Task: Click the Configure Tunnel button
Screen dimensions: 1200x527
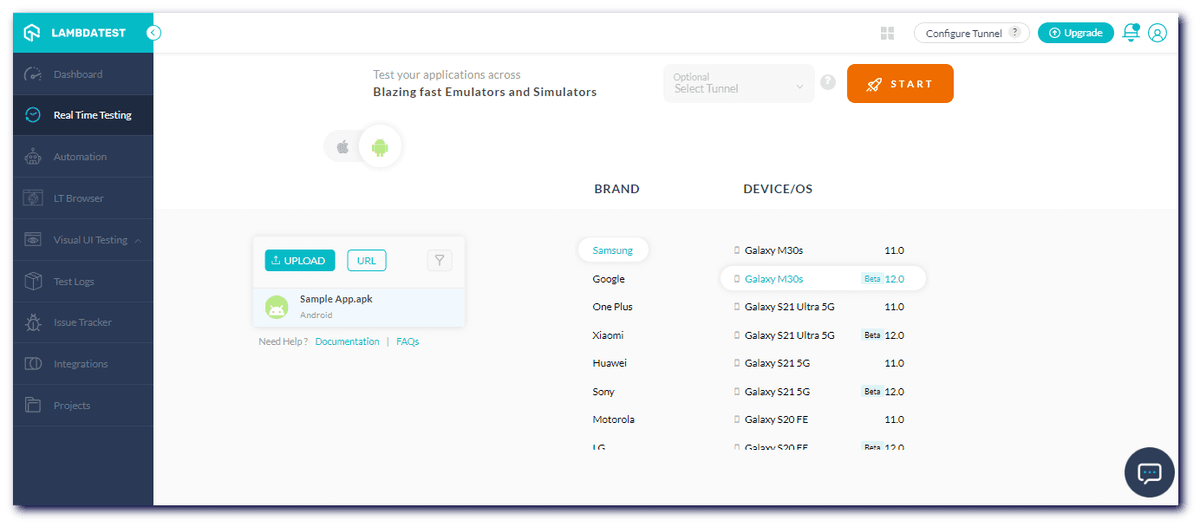Action: point(972,33)
